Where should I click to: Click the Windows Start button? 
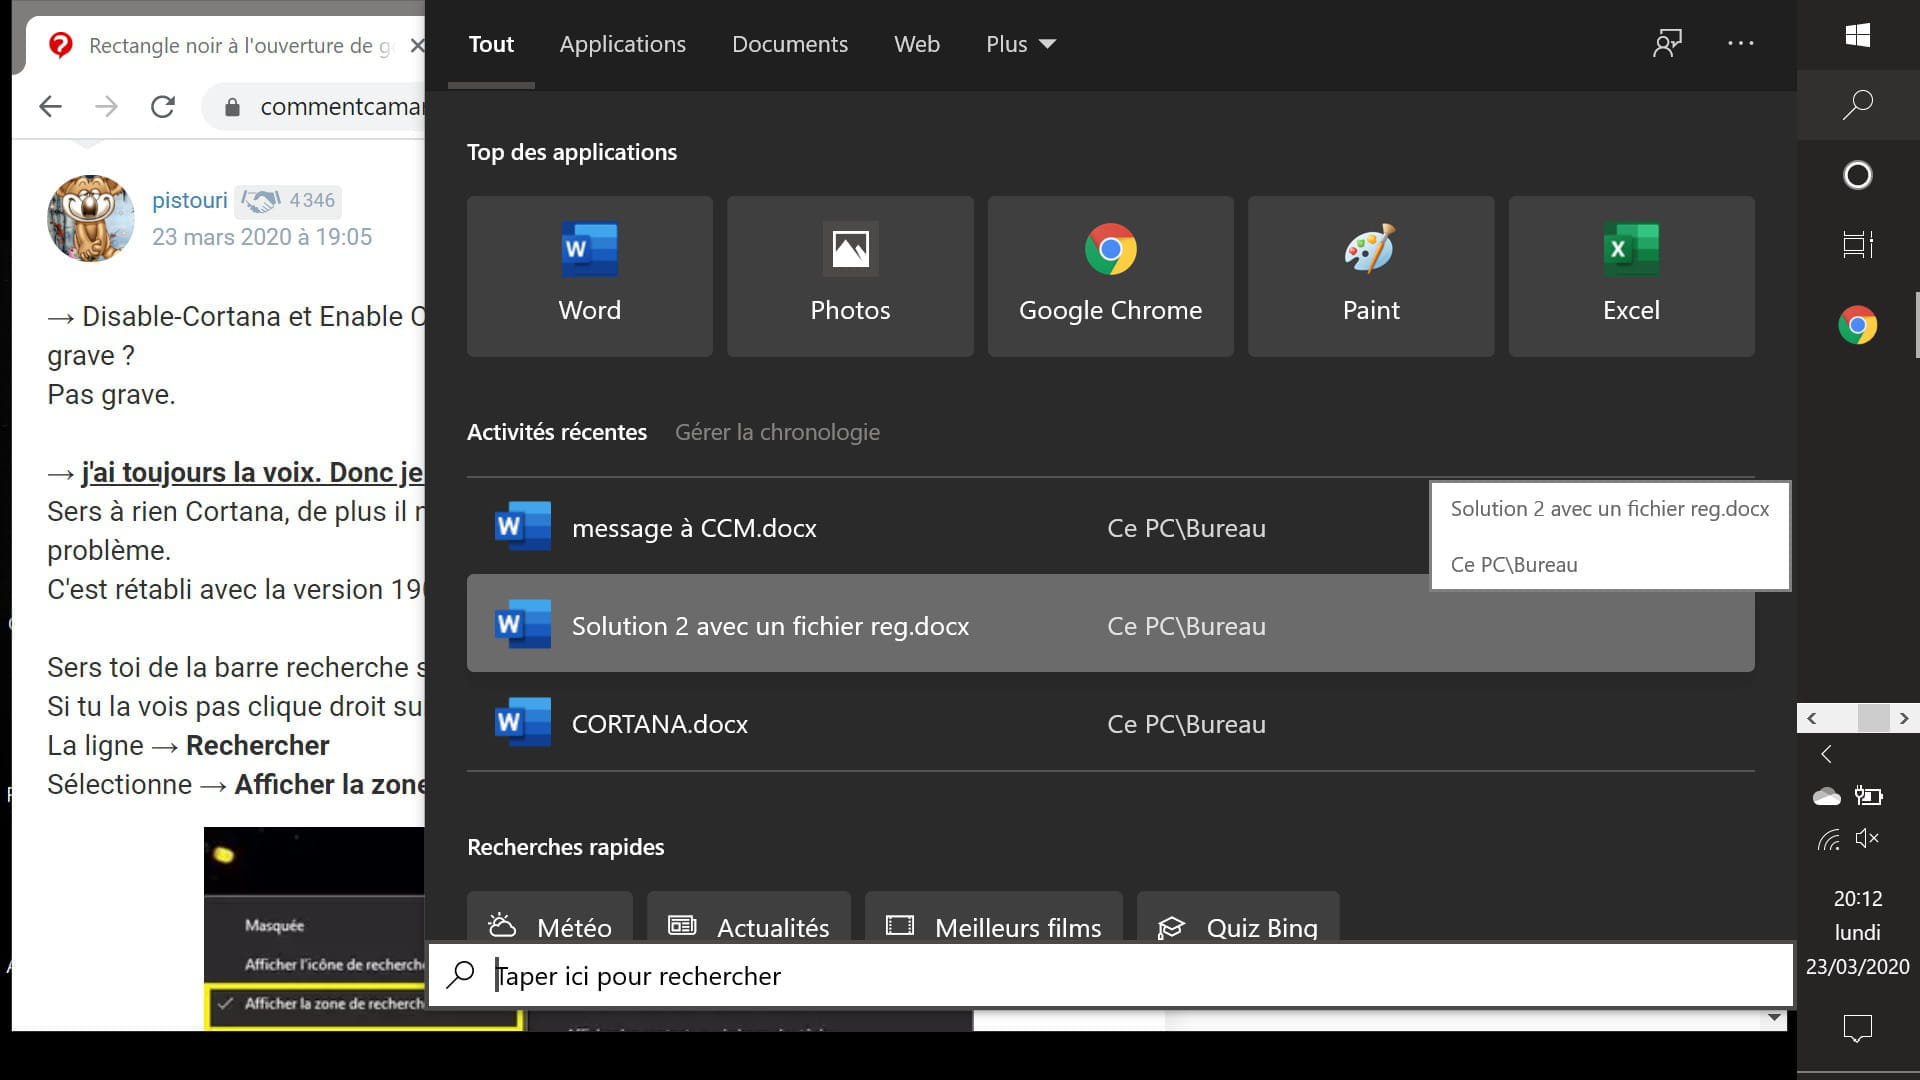[1857, 35]
